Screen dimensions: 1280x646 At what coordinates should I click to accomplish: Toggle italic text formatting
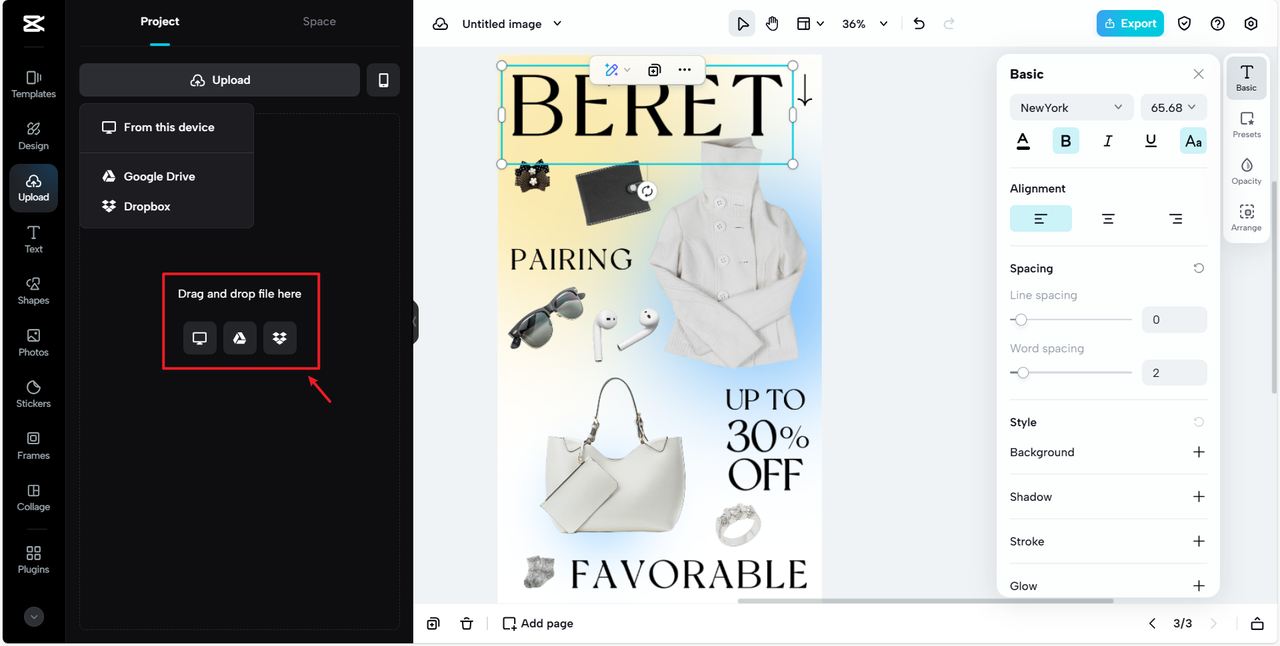1108,141
